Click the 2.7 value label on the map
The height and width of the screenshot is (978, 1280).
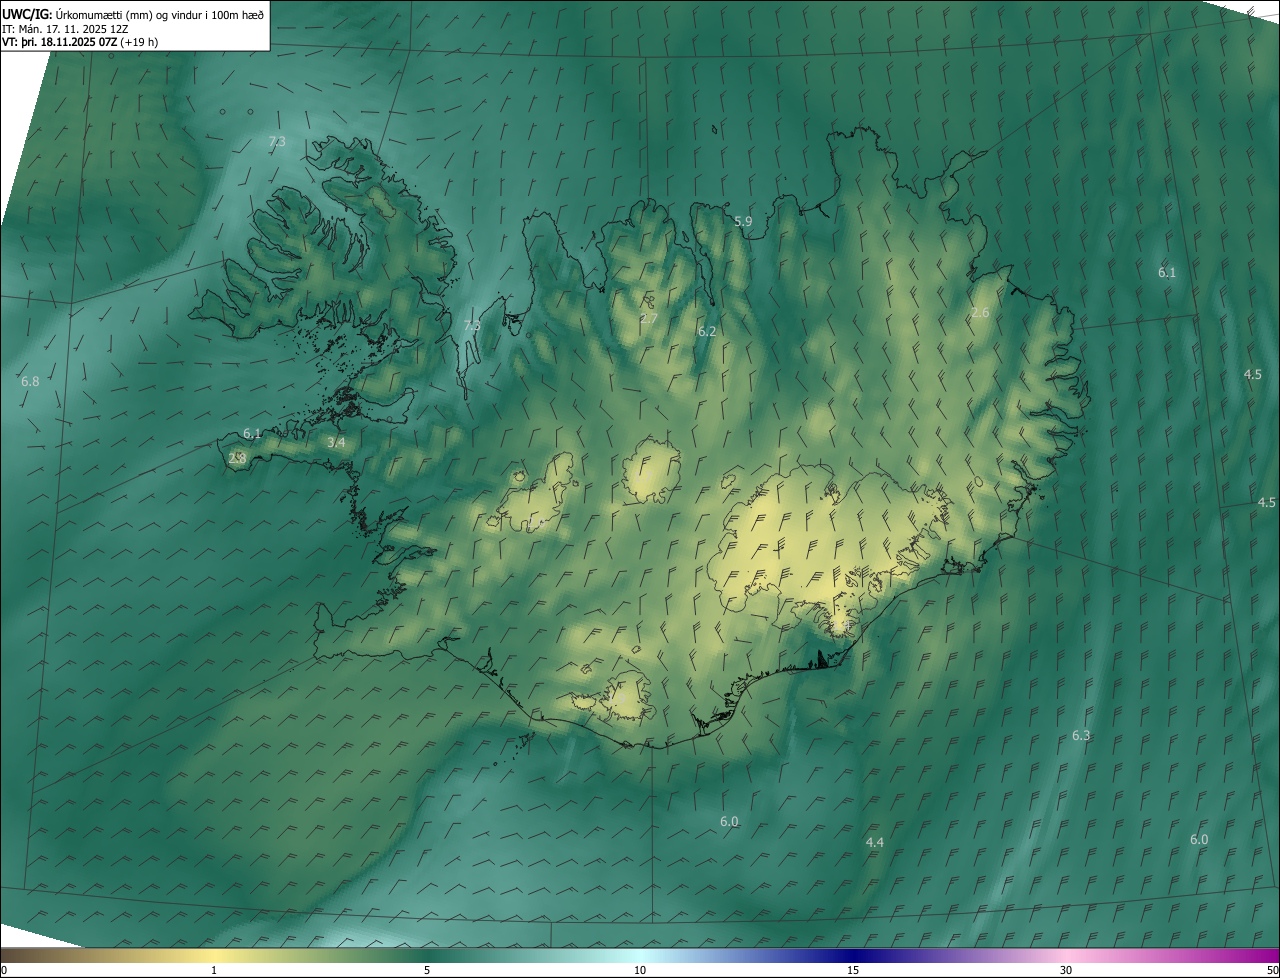[x=649, y=319]
